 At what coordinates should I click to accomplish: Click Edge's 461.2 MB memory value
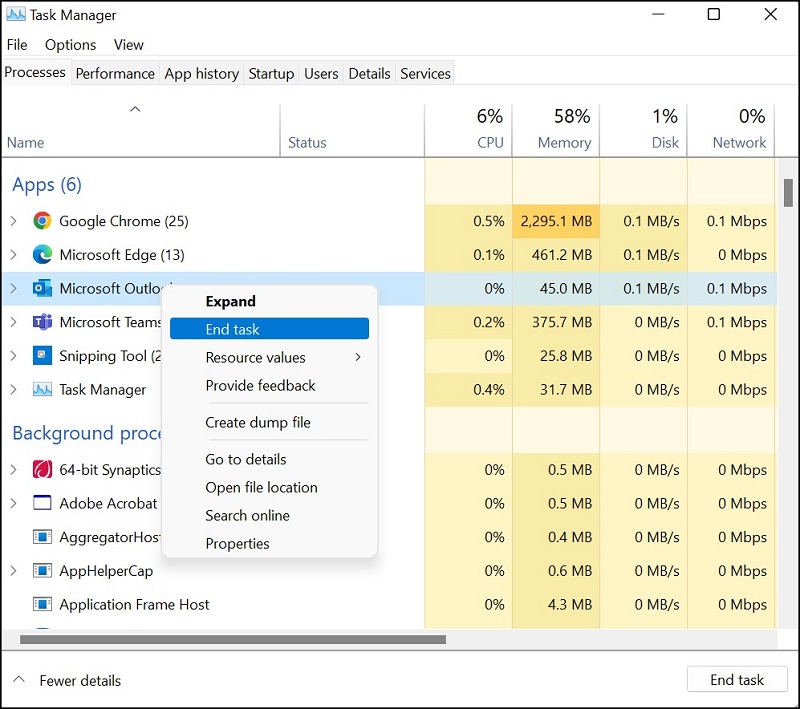[562, 255]
